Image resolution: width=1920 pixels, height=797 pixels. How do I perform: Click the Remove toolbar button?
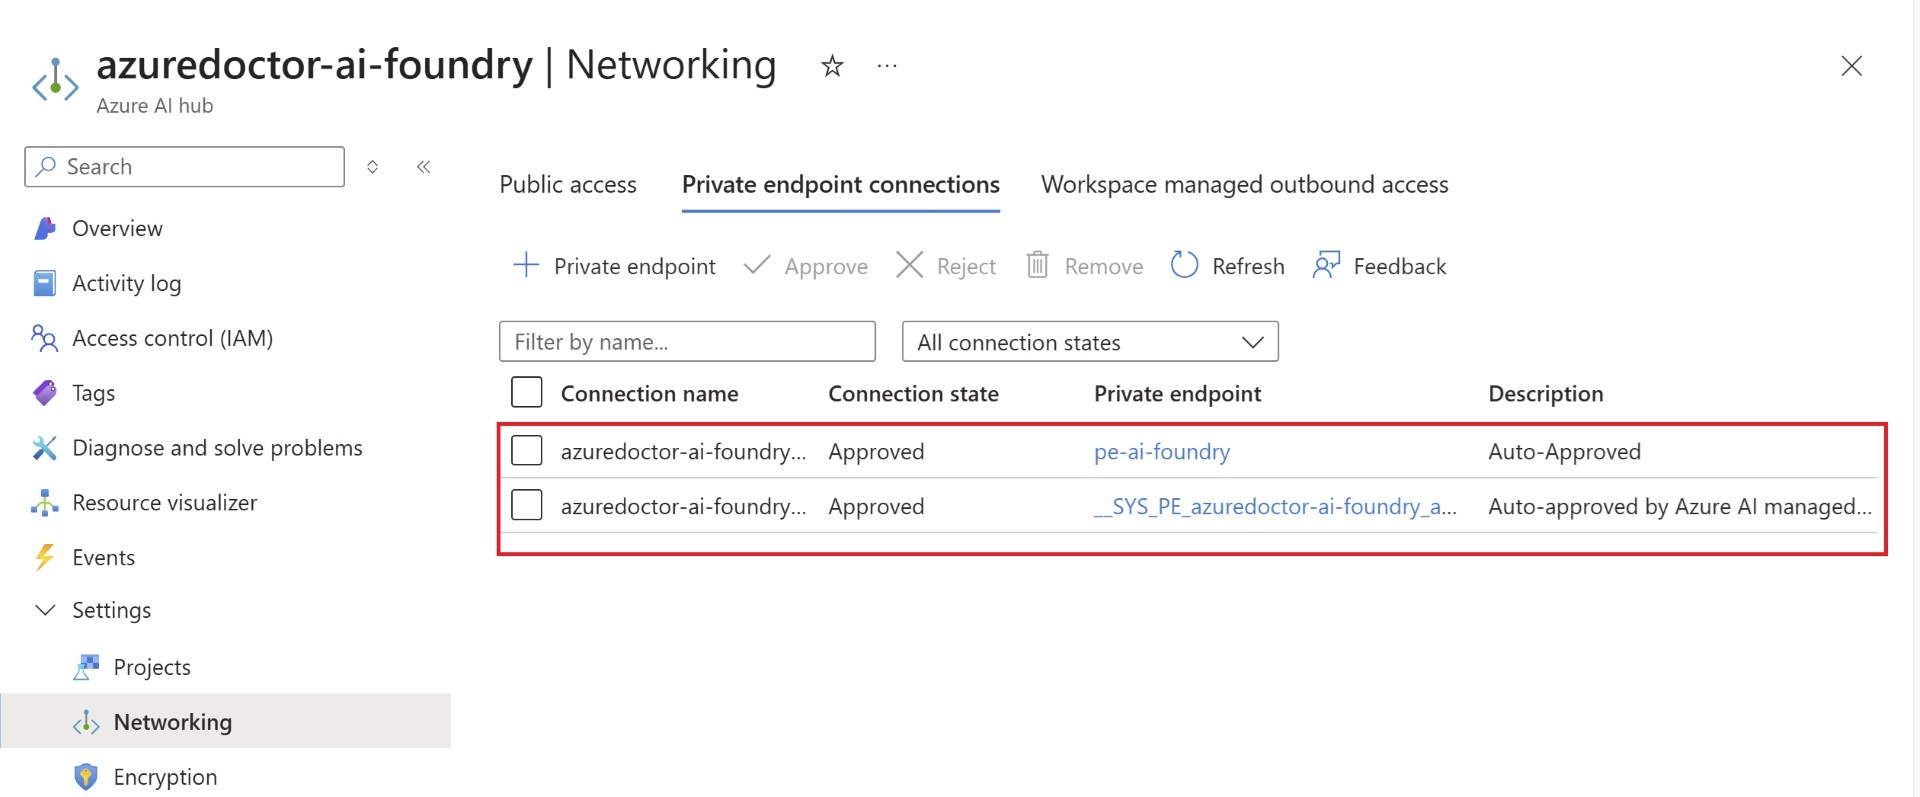click(1085, 266)
